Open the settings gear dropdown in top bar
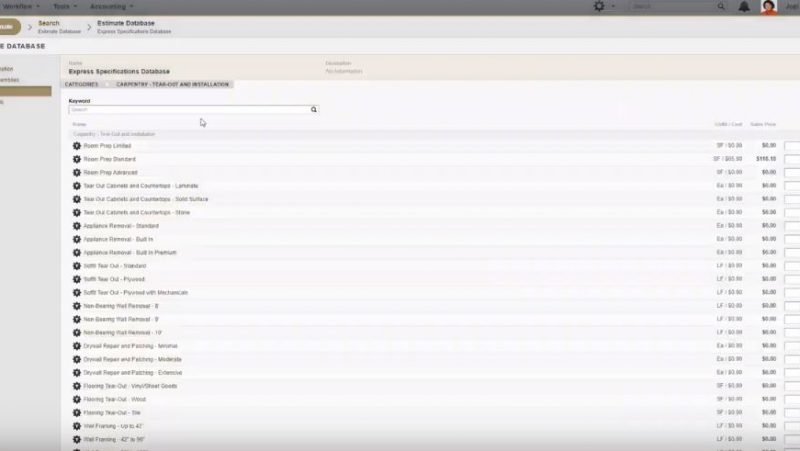 click(x=602, y=6)
